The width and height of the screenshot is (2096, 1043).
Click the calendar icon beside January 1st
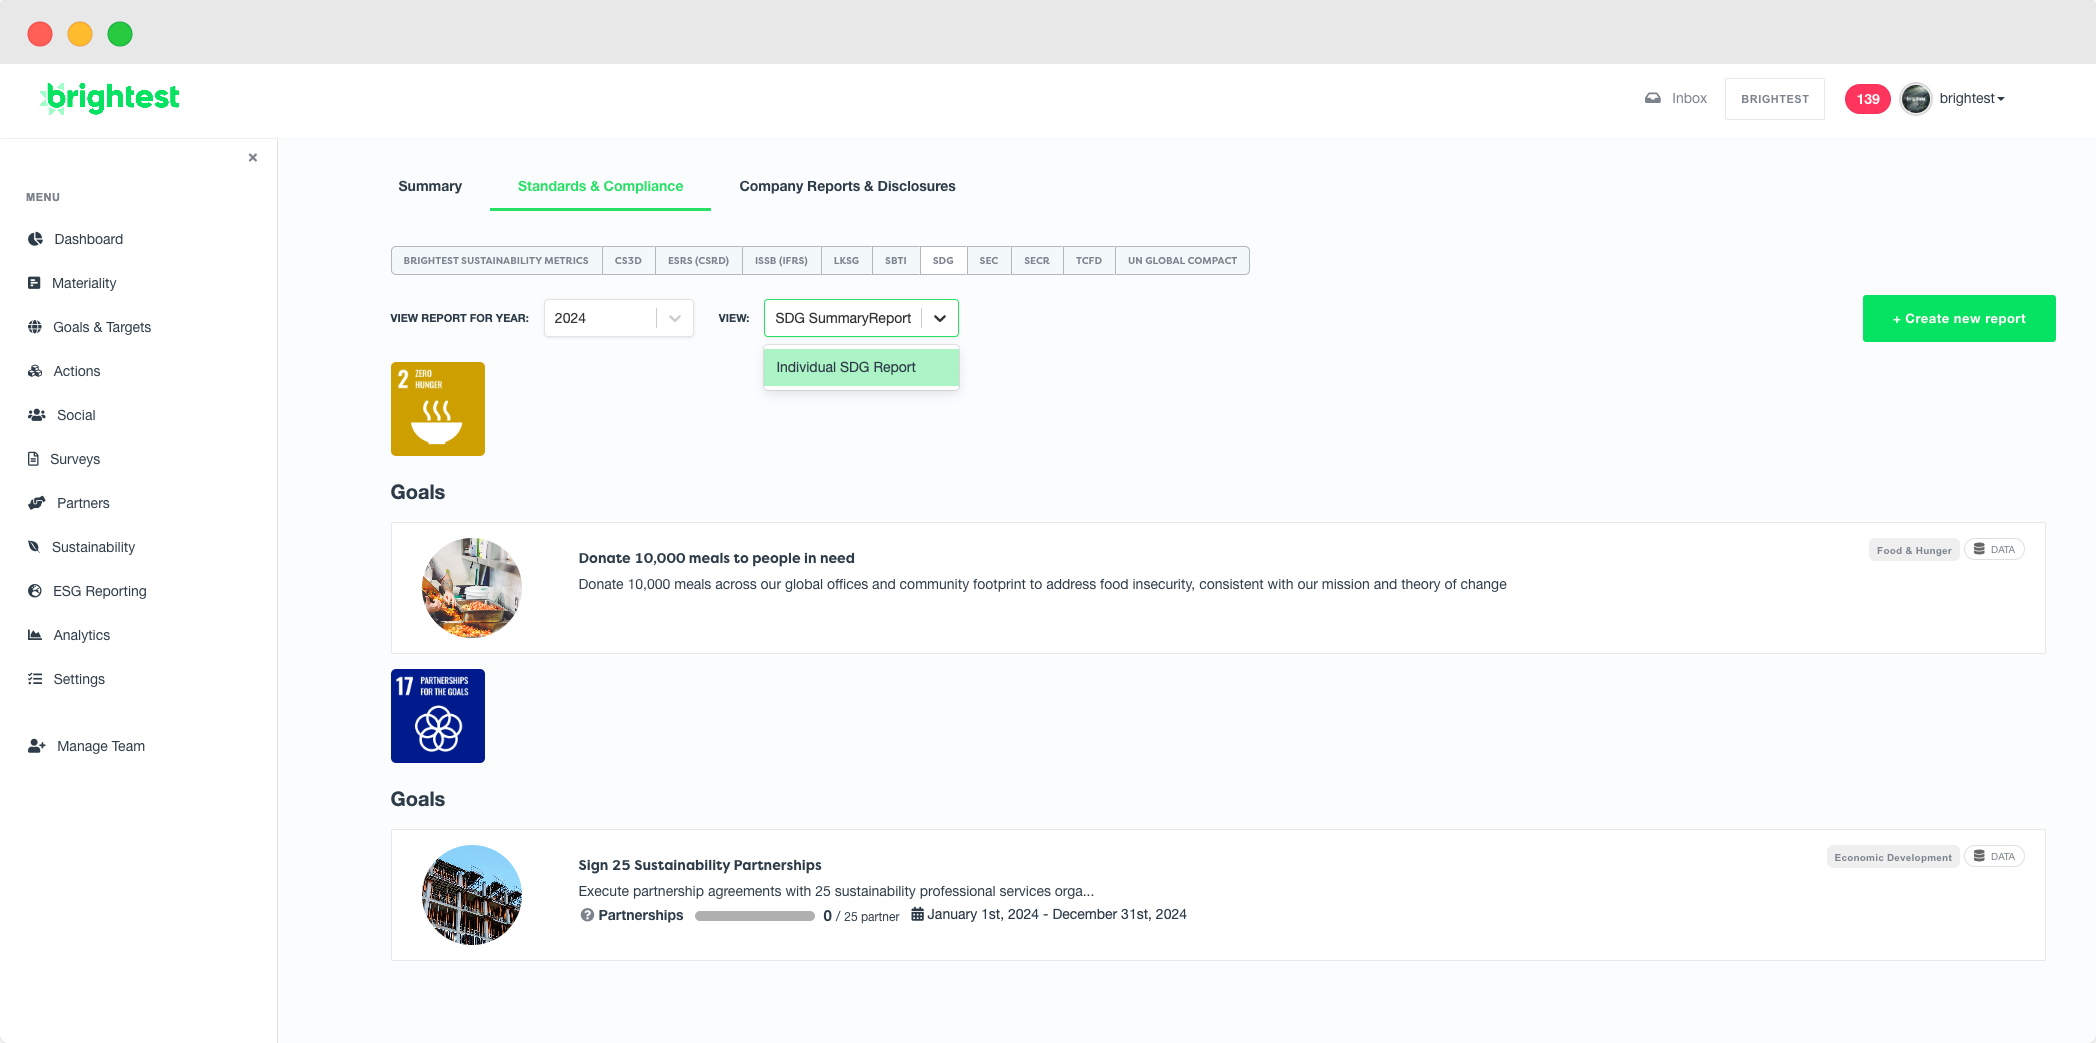[917, 914]
